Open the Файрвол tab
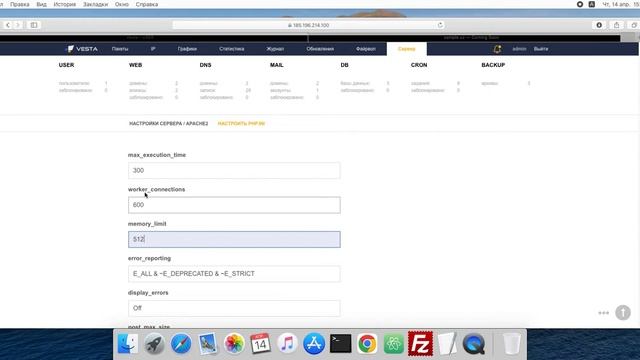 click(366, 49)
